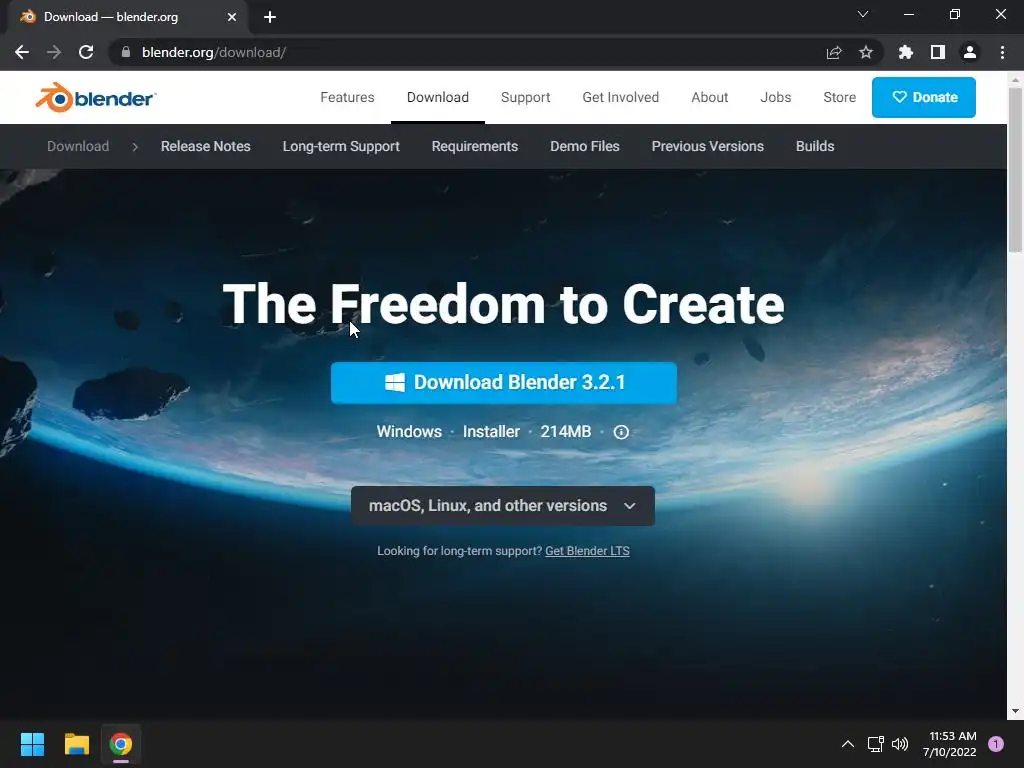Open the Extensions puzzle icon
The width and height of the screenshot is (1024, 768).
tap(906, 52)
